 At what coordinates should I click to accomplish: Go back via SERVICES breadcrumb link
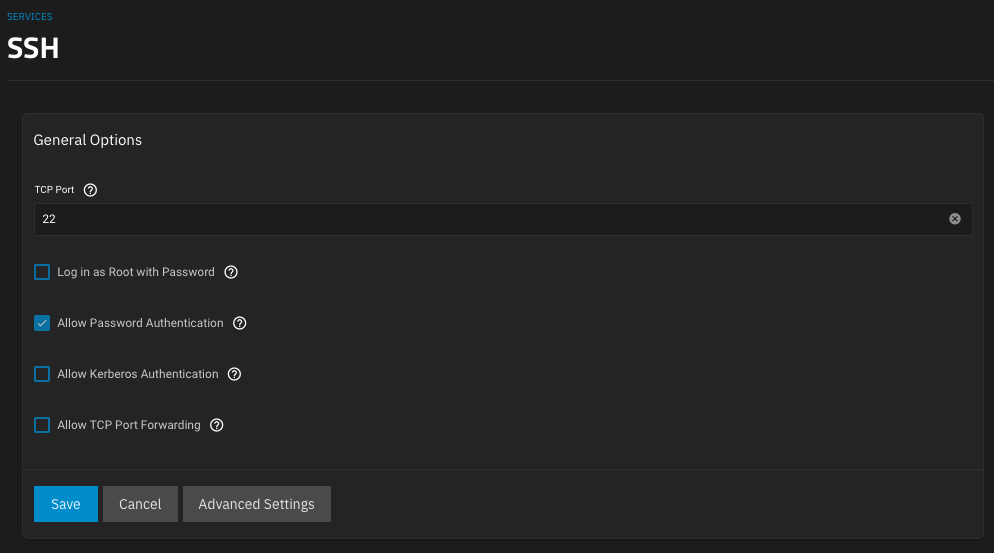click(x=30, y=16)
